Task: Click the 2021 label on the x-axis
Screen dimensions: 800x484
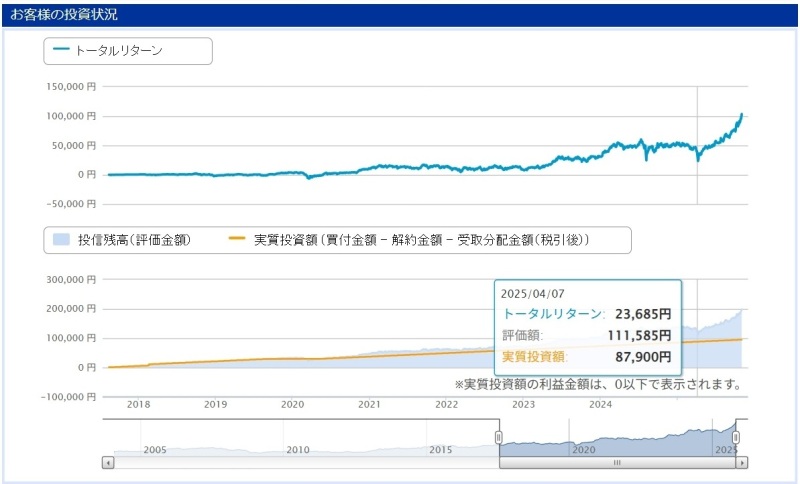Action: [x=369, y=404]
